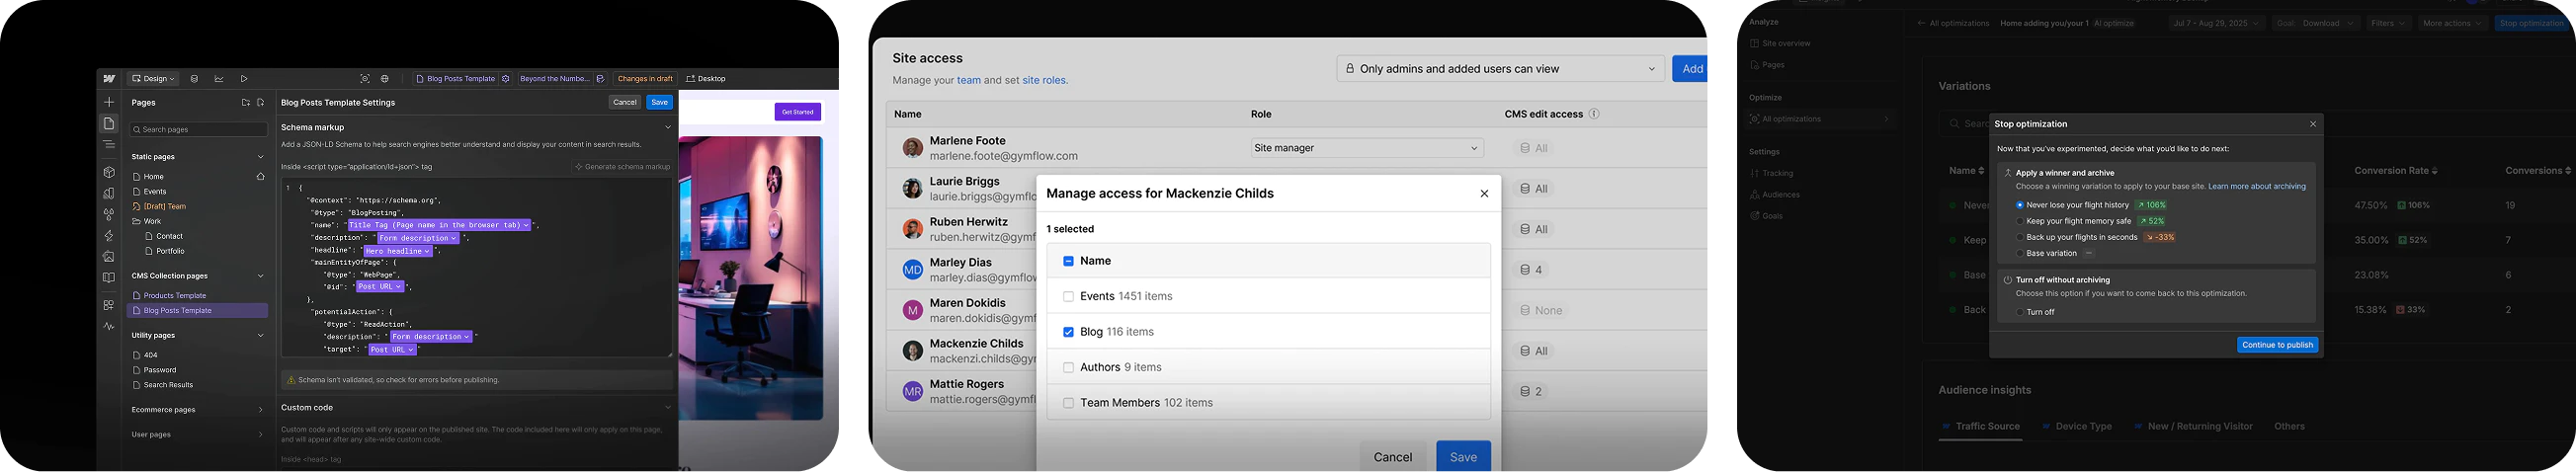The width and height of the screenshot is (2576, 472).
Task: Open the Design mode dropdown
Action: point(153,79)
